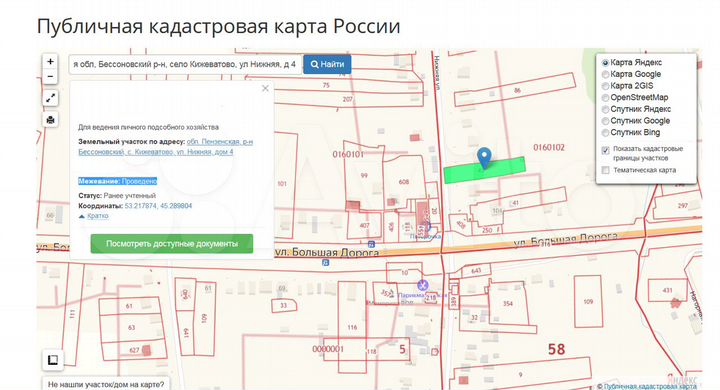Click parcel number 99 on map
This screenshot has height=390, width=720.
tap(364, 175)
